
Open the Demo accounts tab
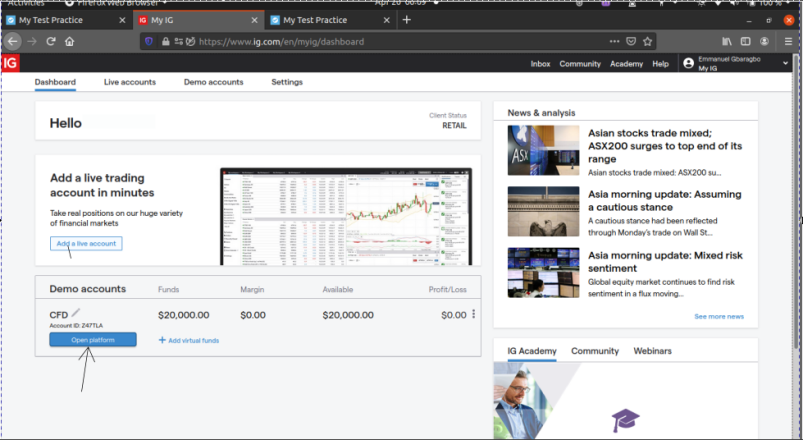coord(213,82)
